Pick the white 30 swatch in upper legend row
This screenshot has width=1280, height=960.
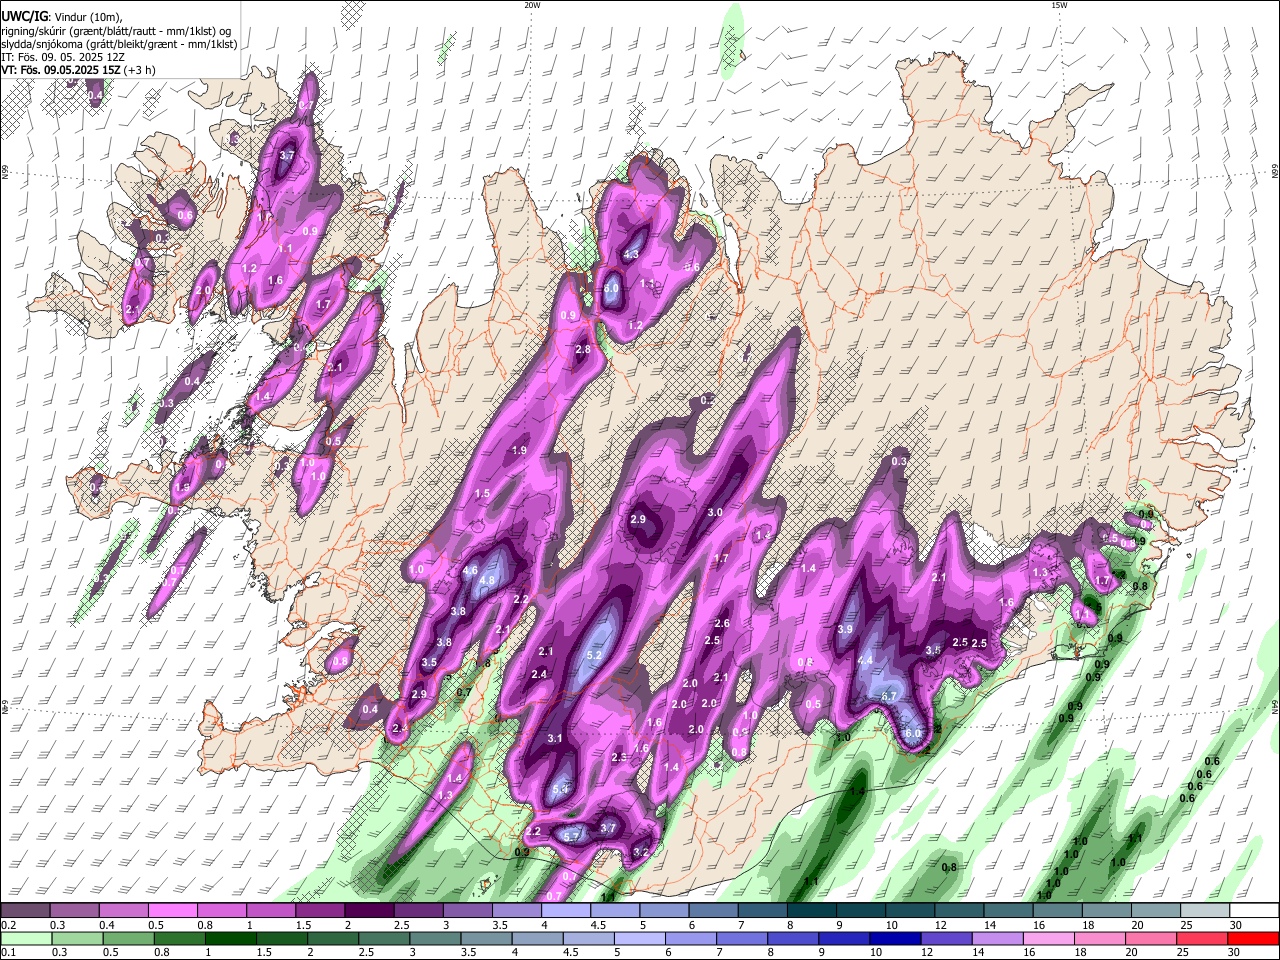click(1254, 911)
